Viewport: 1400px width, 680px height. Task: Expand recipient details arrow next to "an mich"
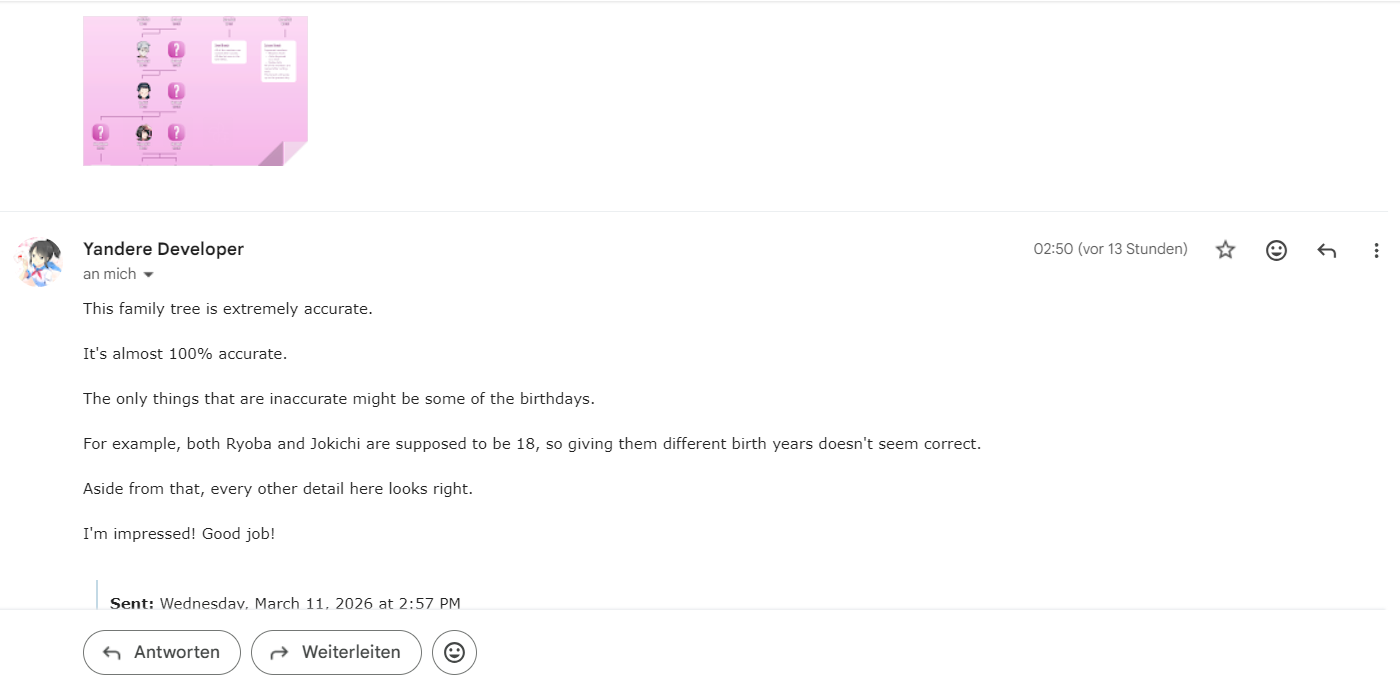point(149,275)
